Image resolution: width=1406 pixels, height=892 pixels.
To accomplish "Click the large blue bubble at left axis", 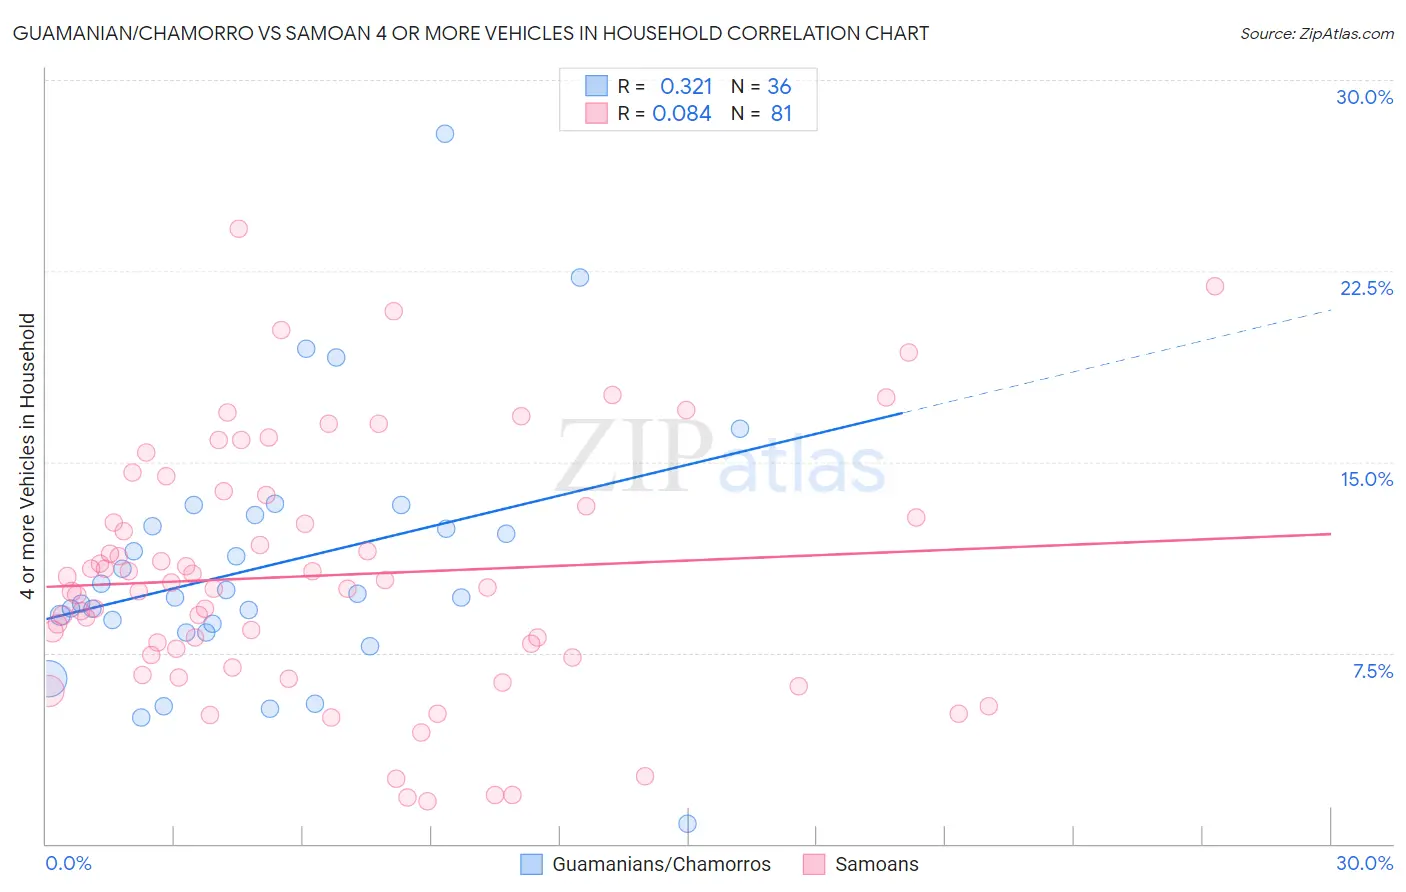I will (x=47, y=679).
